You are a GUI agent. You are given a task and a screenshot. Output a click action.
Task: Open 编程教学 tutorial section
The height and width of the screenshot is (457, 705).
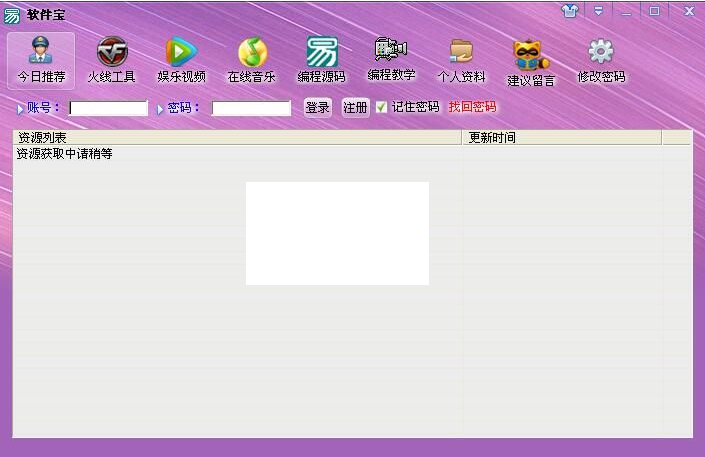point(391,59)
